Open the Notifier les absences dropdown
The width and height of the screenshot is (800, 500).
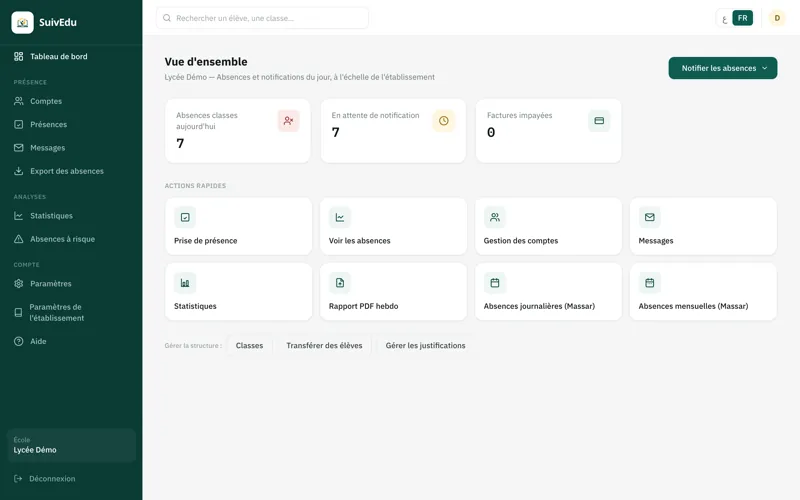723,68
